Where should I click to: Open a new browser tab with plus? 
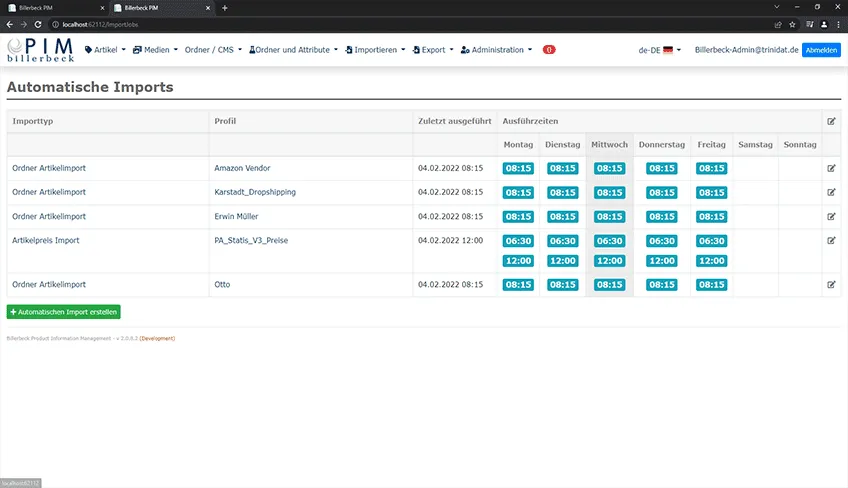(x=224, y=8)
